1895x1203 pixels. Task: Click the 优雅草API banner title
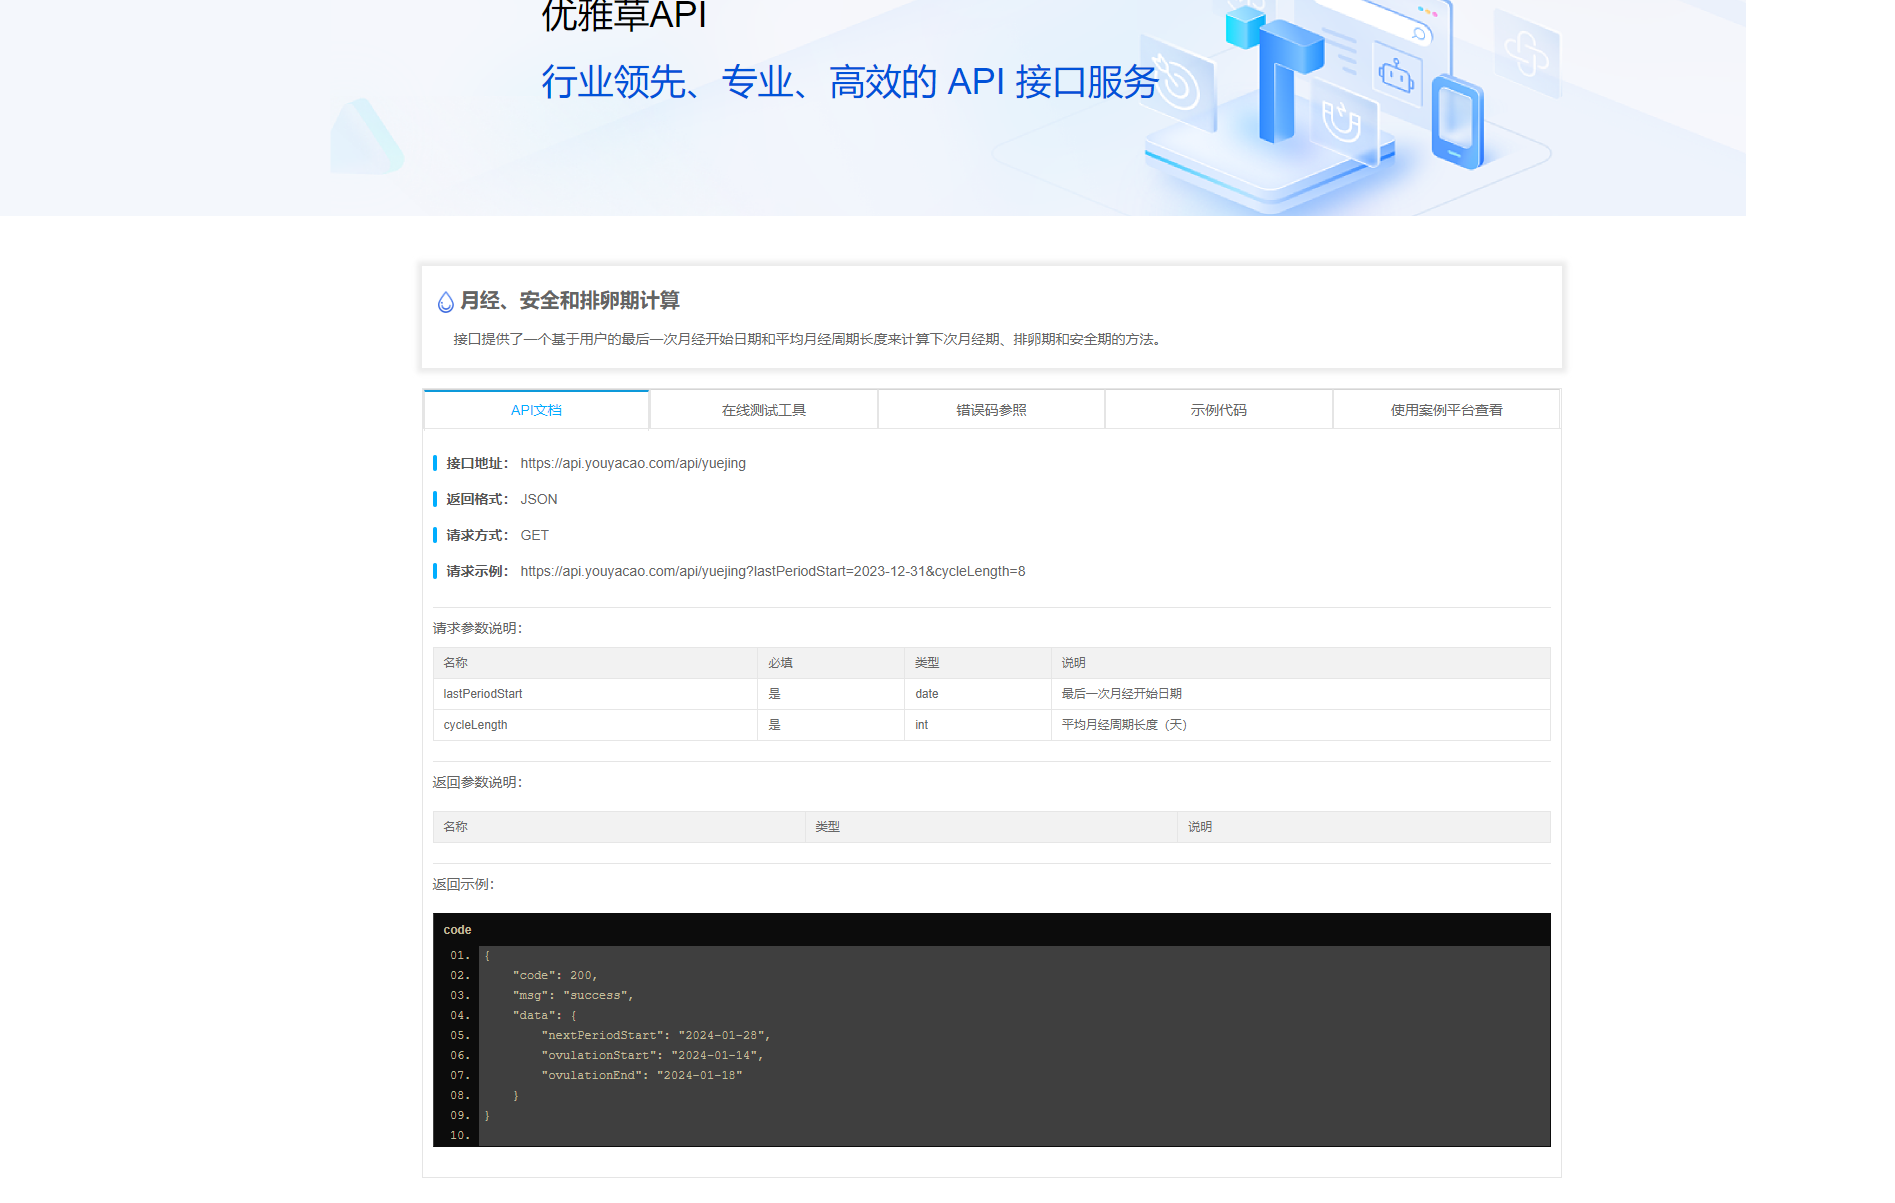(x=624, y=16)
